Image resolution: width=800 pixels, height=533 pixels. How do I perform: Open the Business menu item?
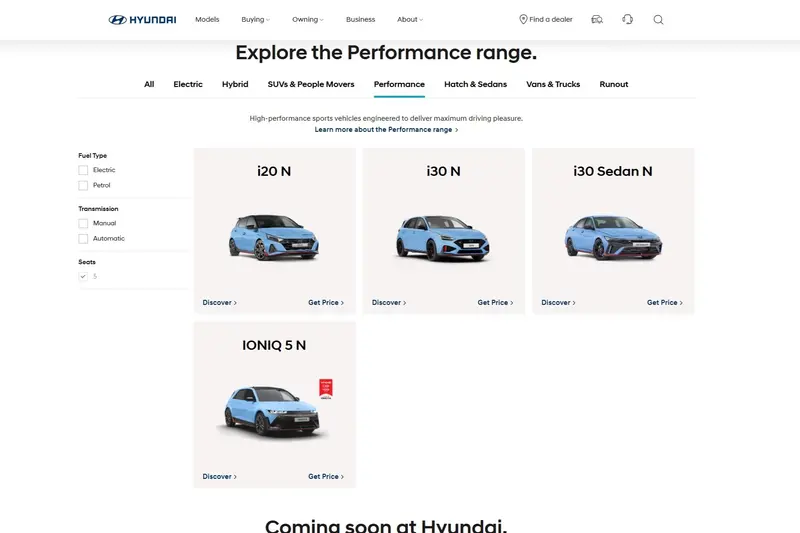coord(360,19)
